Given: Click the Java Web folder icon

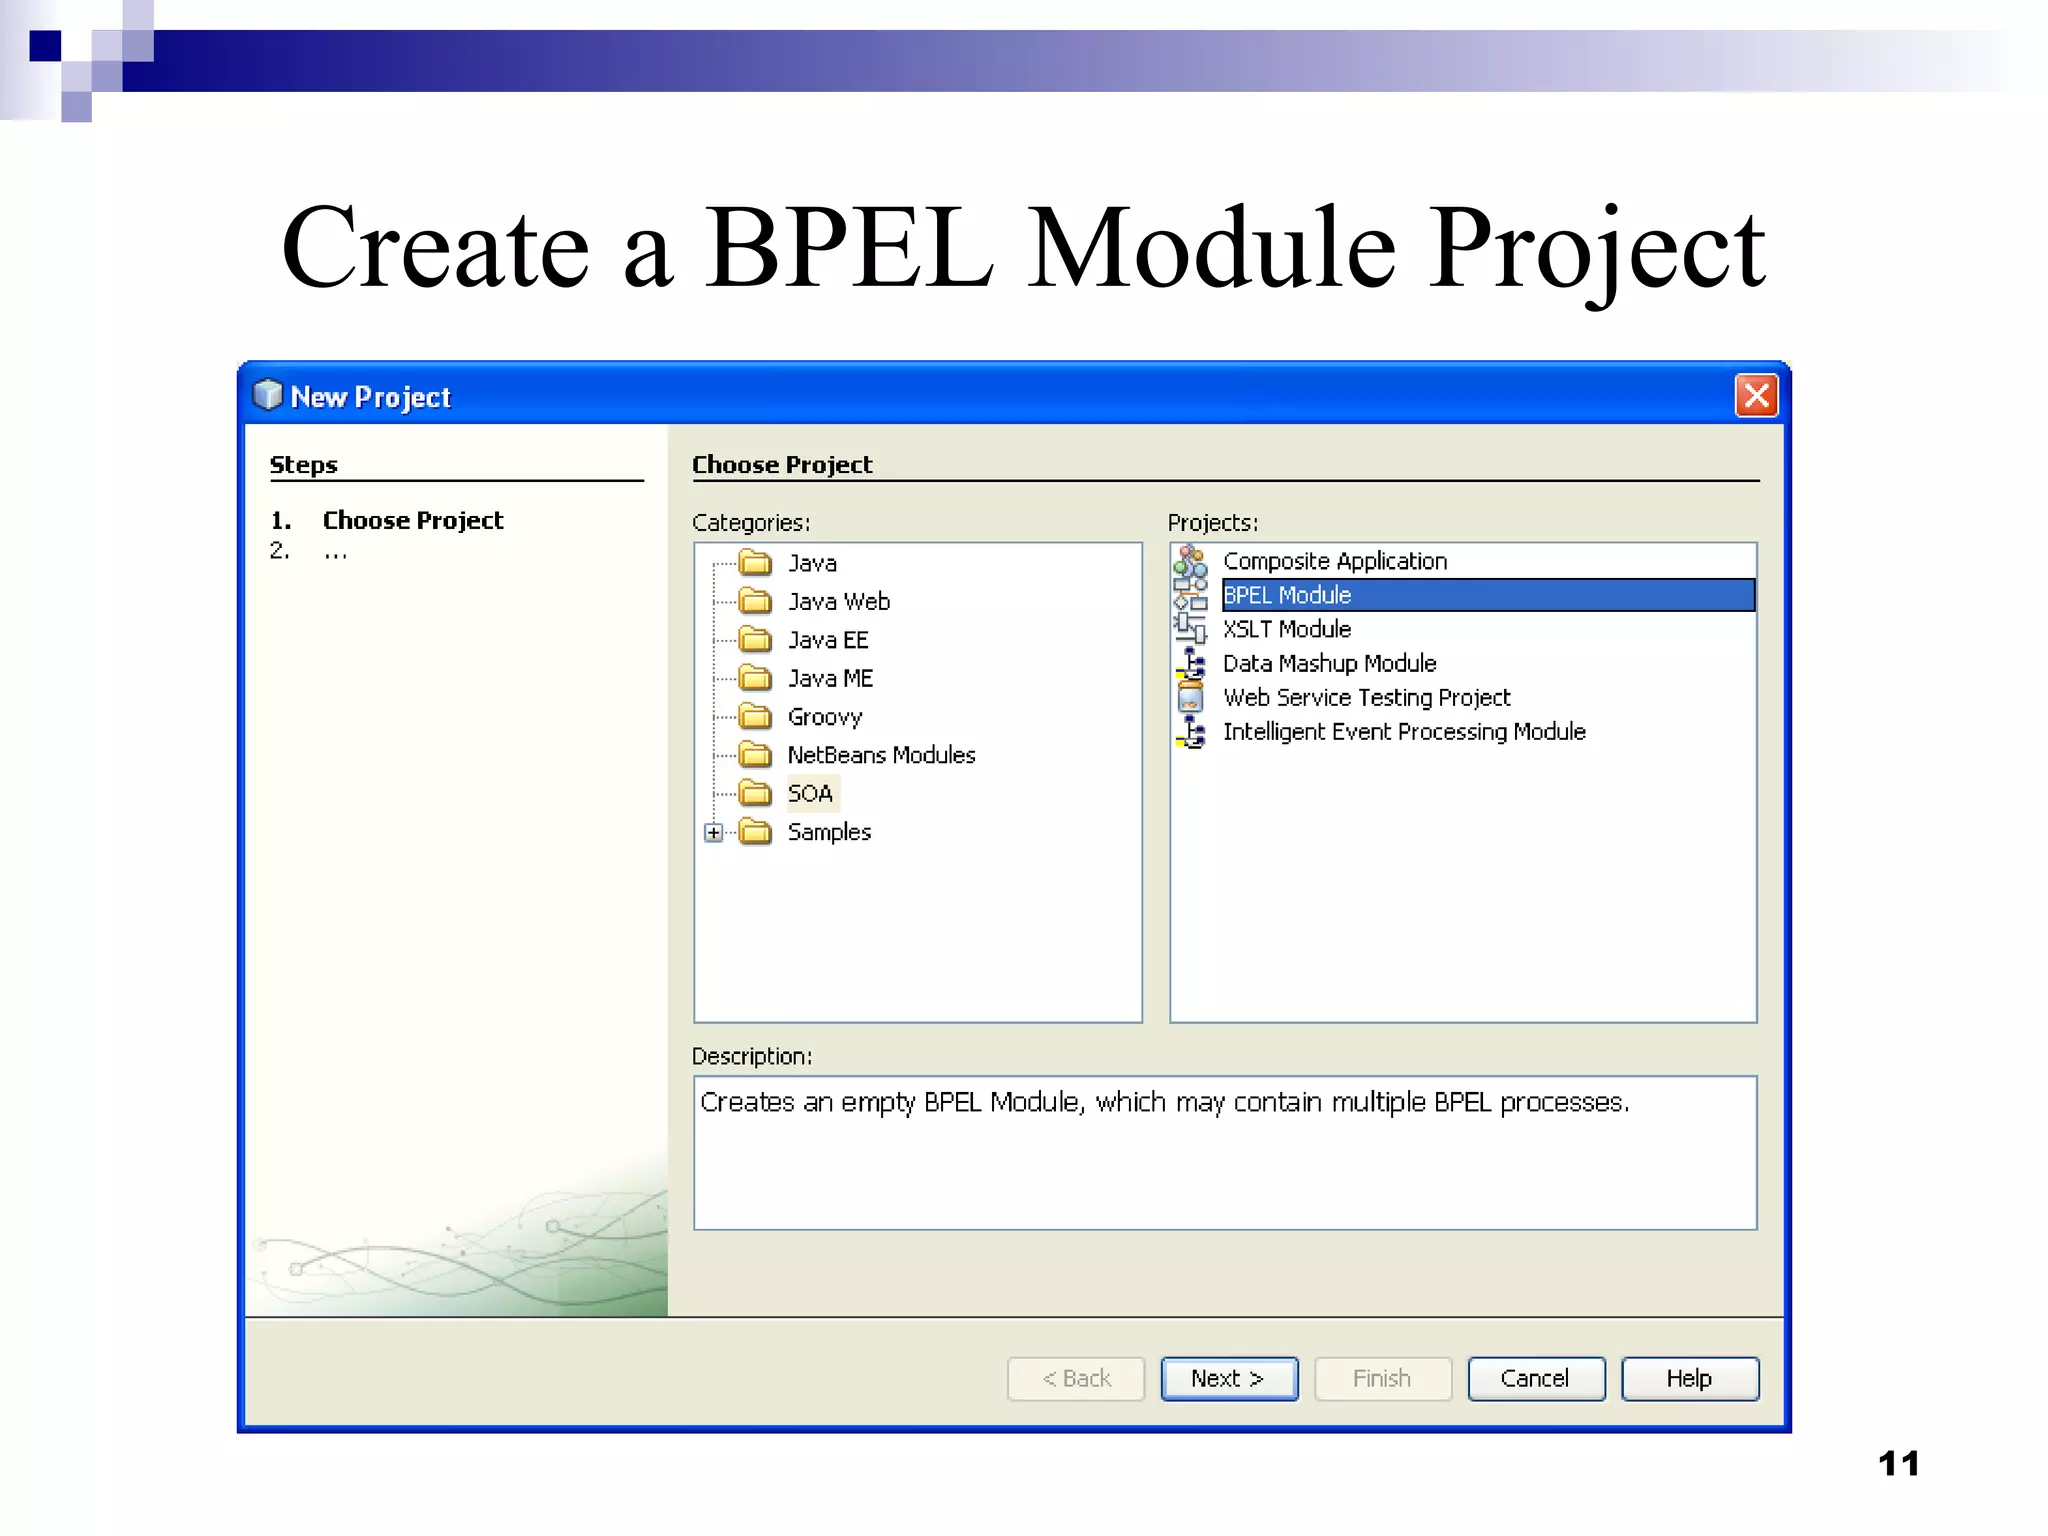Looking at the screenshot, I should (756, 601).
